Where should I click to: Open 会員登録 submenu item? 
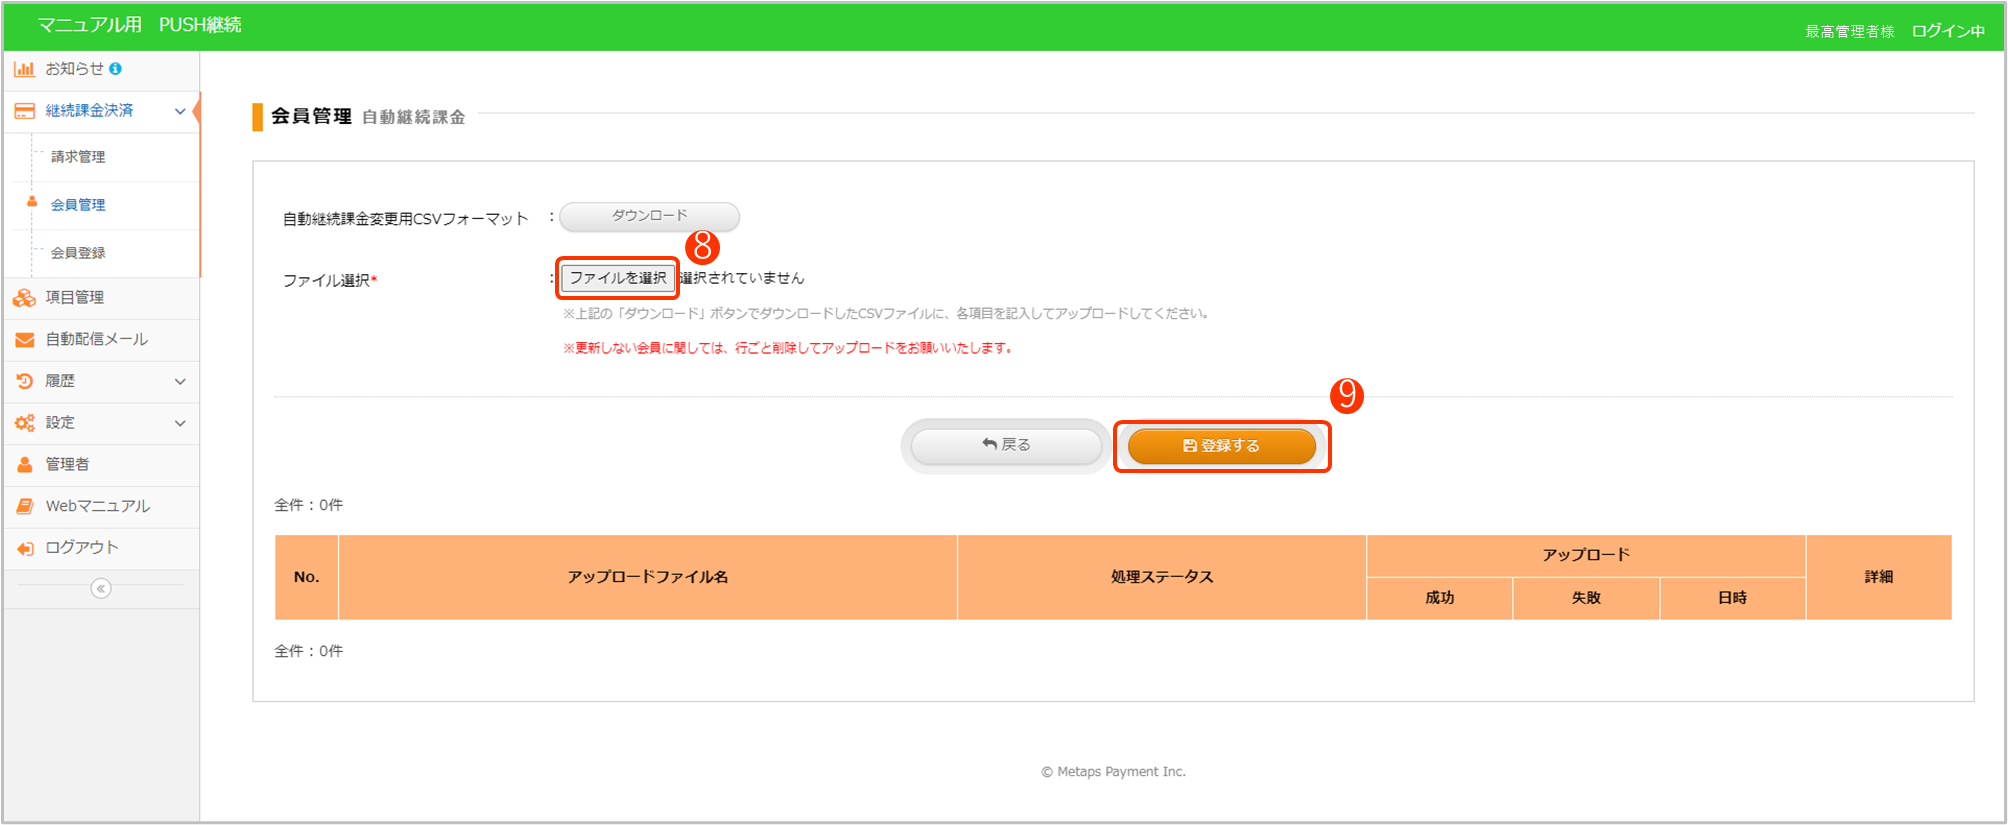click(78, 253)
